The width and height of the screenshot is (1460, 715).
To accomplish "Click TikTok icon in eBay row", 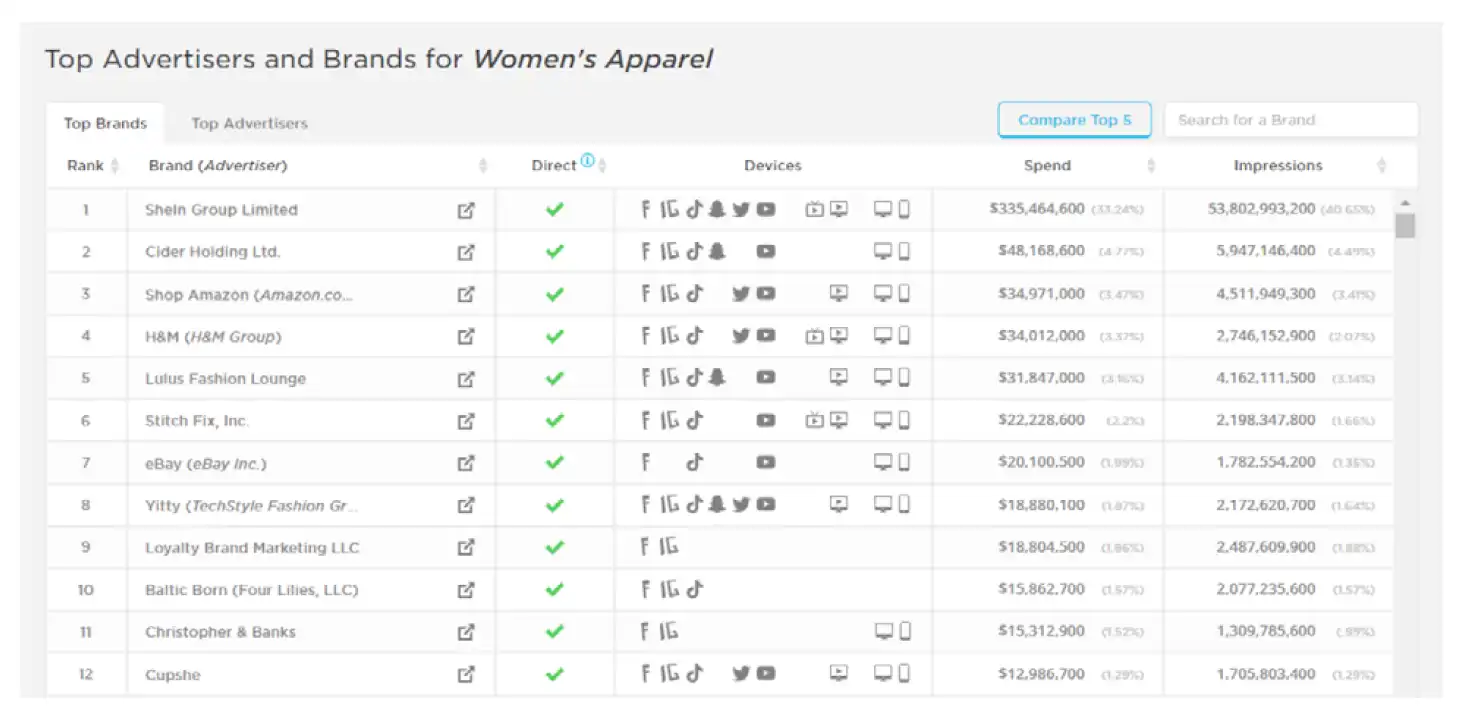I will (x=694, y=462).
